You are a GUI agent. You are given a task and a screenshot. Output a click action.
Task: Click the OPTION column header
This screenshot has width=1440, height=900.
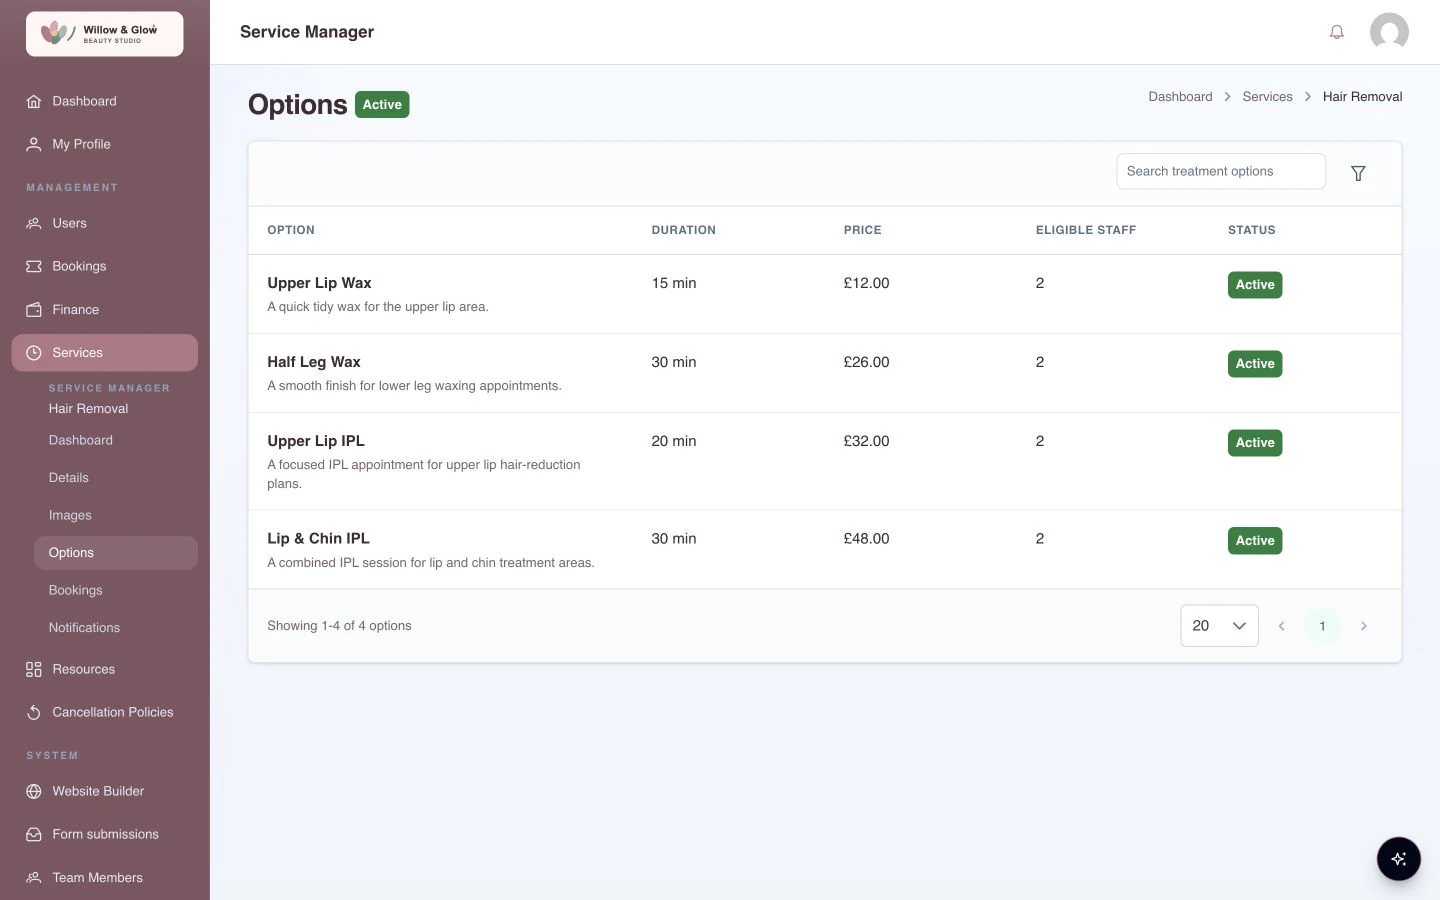click(291, 230)
